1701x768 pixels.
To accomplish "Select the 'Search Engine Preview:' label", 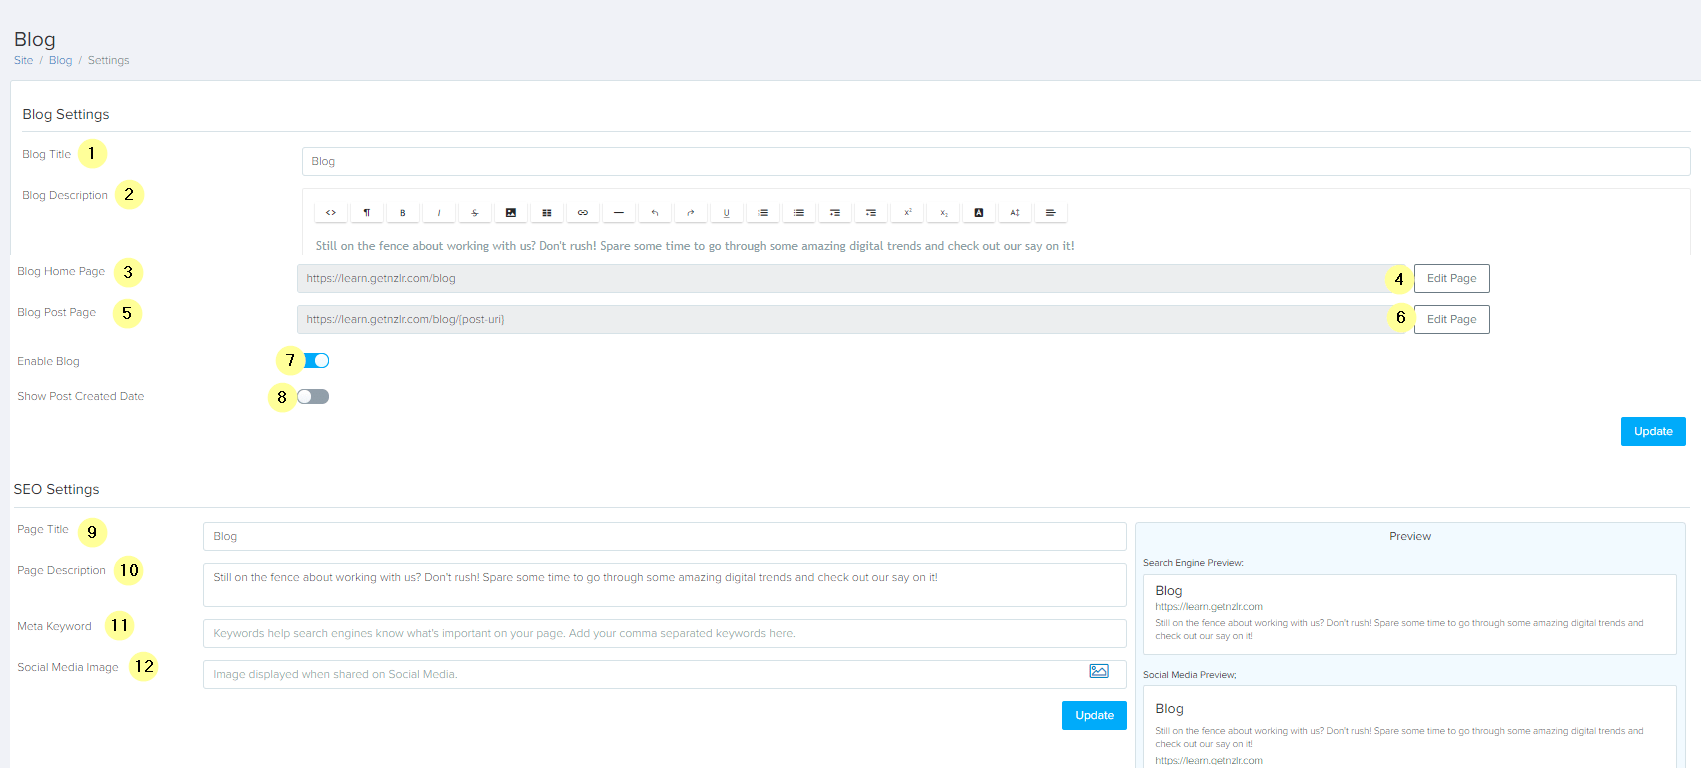I will tap(1193, 563).
